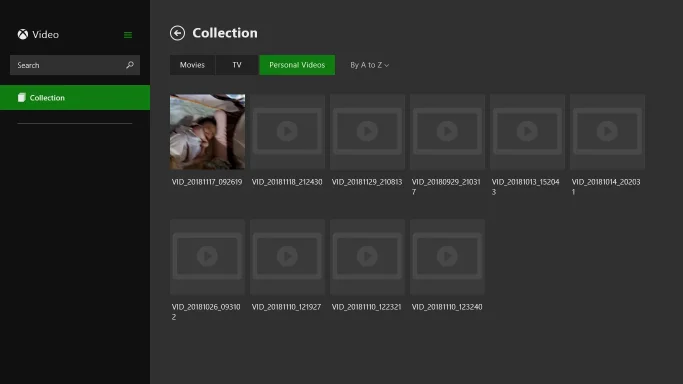The height and width of the screenshot is (384, 683).
Task: Select Collection in the sidebar
Action: point(75,98)
